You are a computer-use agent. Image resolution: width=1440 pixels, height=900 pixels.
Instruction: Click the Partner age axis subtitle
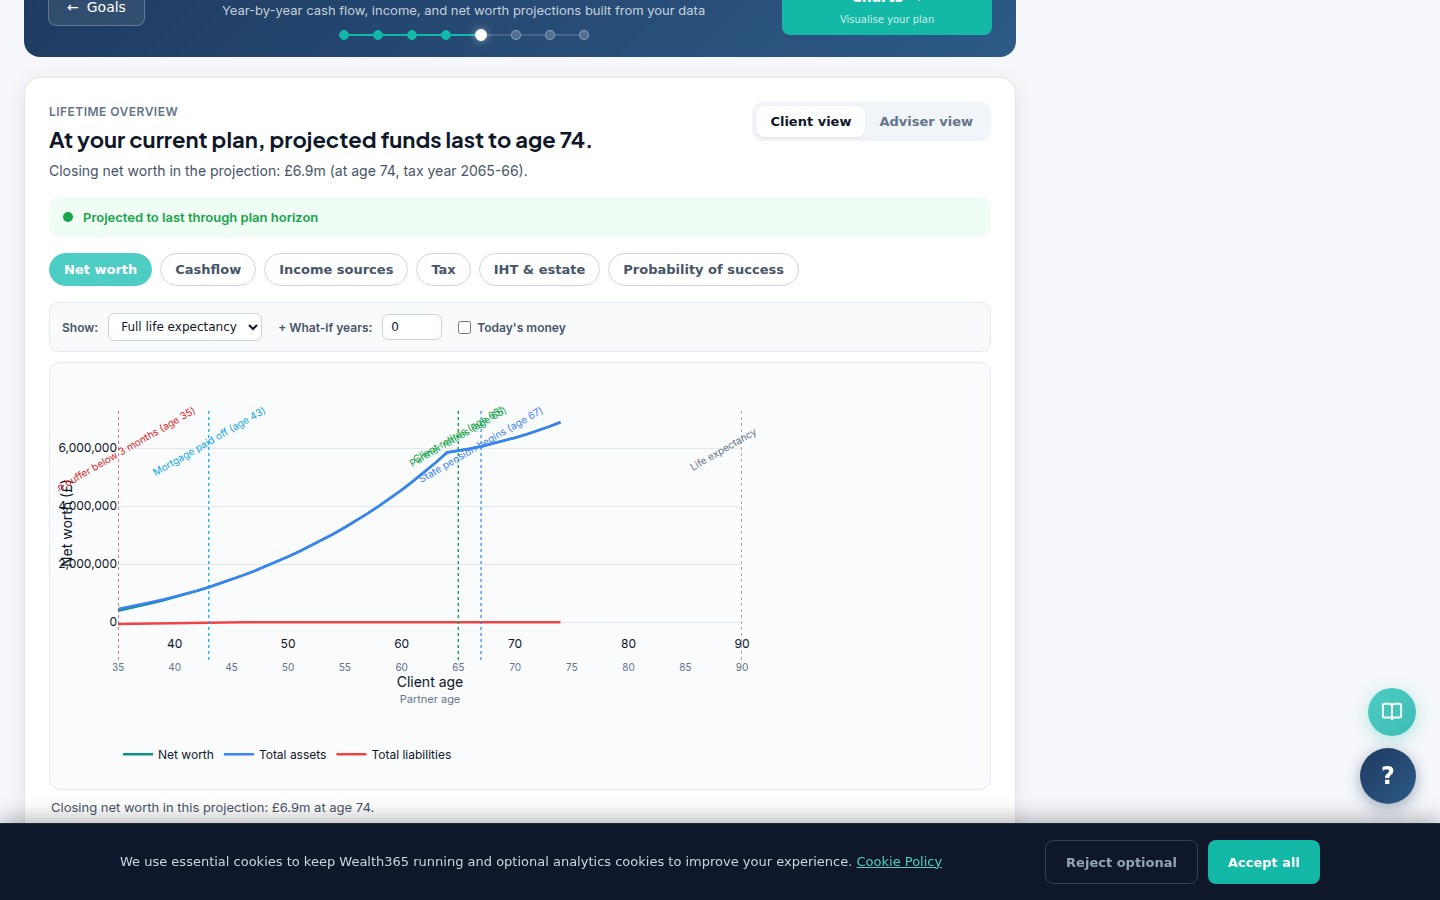tap(430, 700)
